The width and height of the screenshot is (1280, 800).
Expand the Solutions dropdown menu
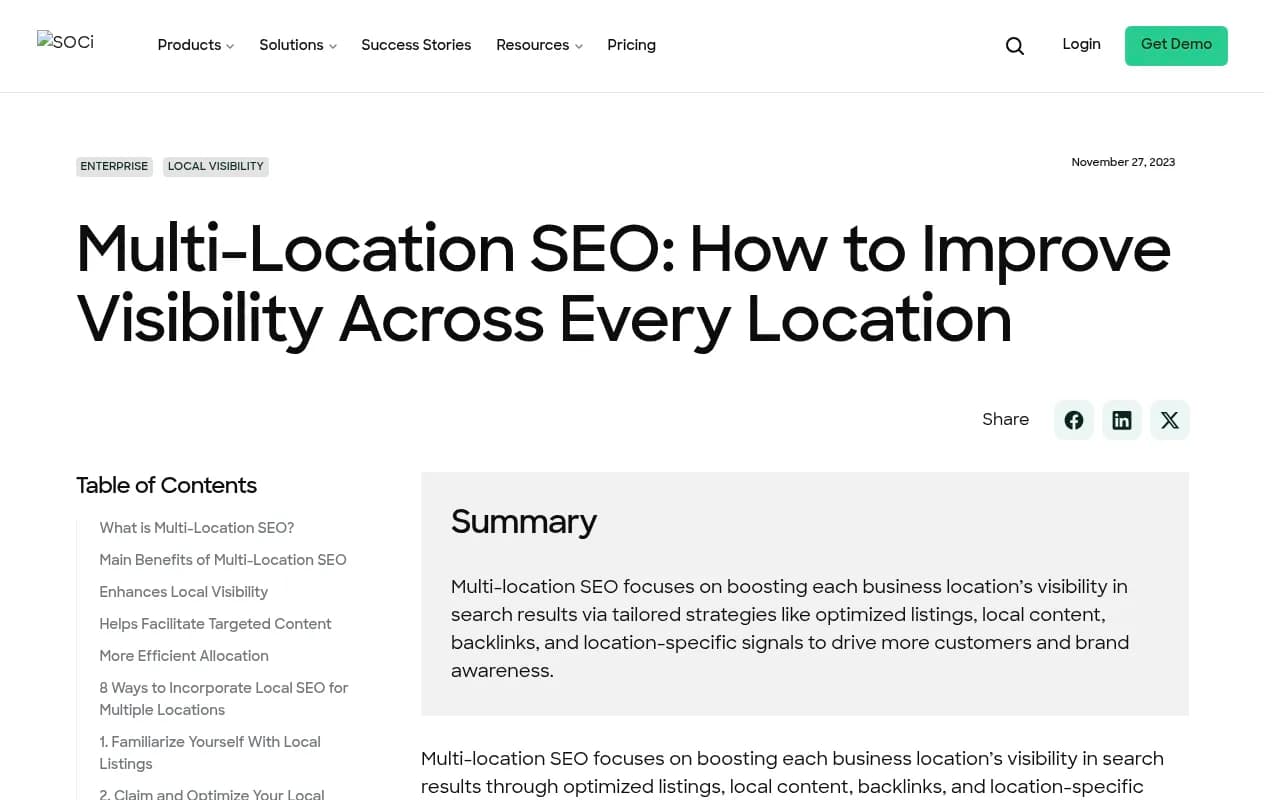[x=298, y=45]
